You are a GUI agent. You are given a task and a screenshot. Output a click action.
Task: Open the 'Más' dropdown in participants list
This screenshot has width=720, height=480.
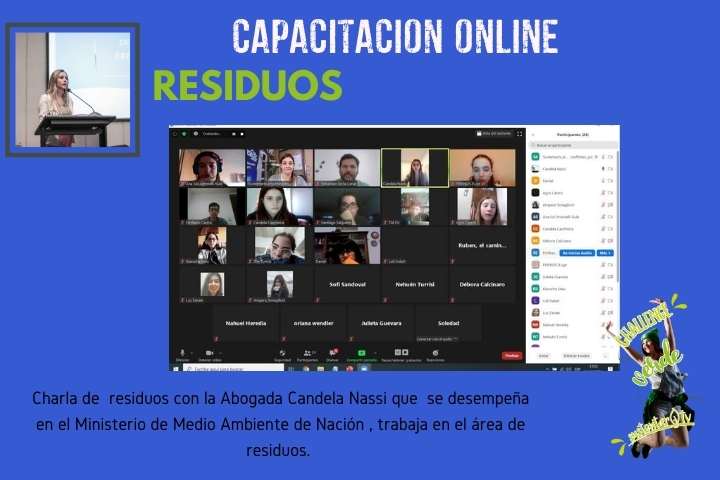point(604,253)
